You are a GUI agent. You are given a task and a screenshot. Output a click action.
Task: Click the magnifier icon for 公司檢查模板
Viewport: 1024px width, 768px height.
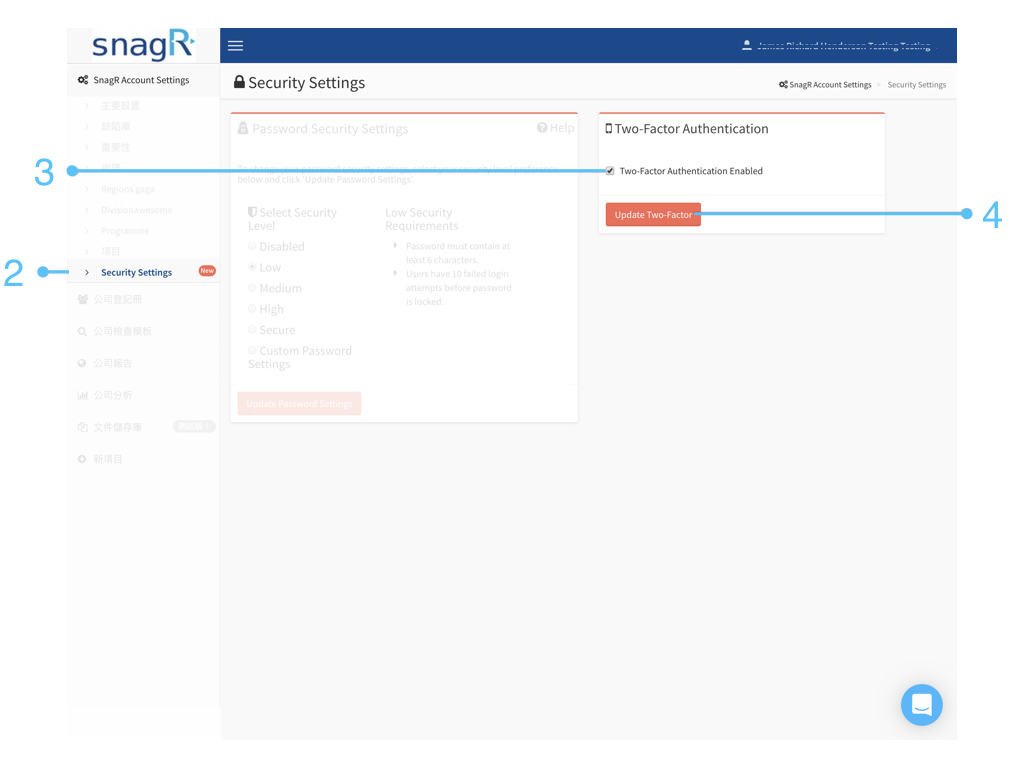point(82,331)
